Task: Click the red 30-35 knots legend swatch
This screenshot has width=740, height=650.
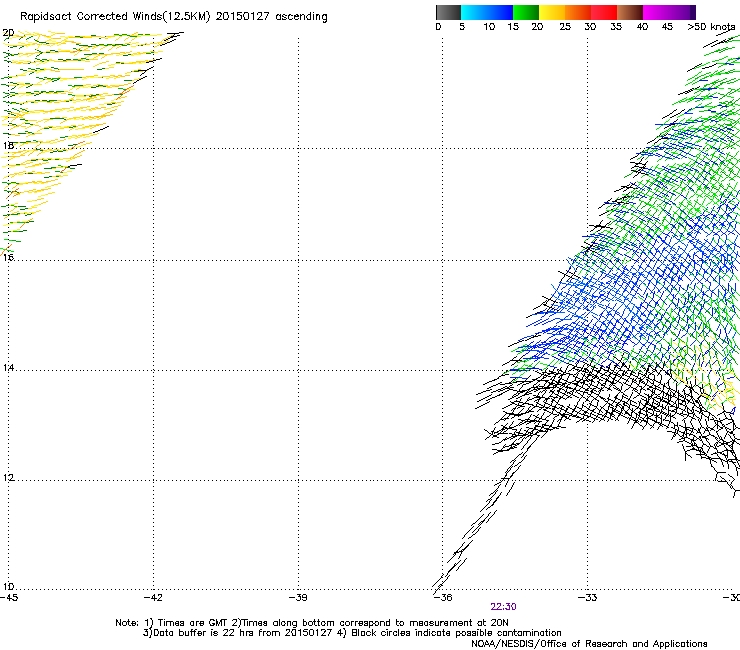Action: [x=604, y=12]
